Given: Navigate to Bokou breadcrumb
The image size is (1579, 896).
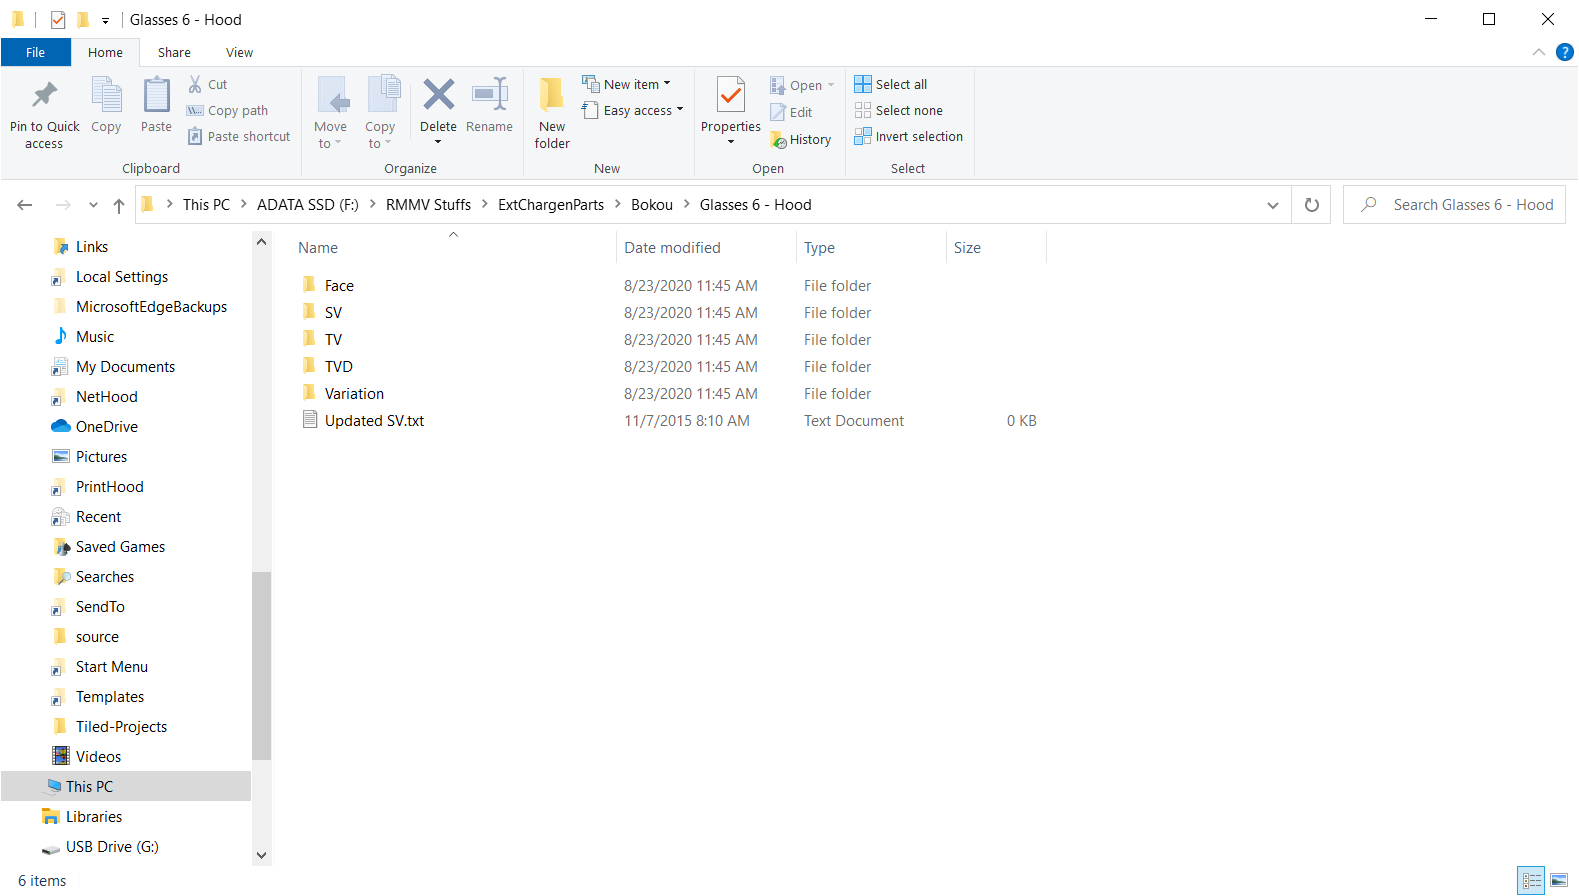Looking at the screenshot, I should pos(652,205).
